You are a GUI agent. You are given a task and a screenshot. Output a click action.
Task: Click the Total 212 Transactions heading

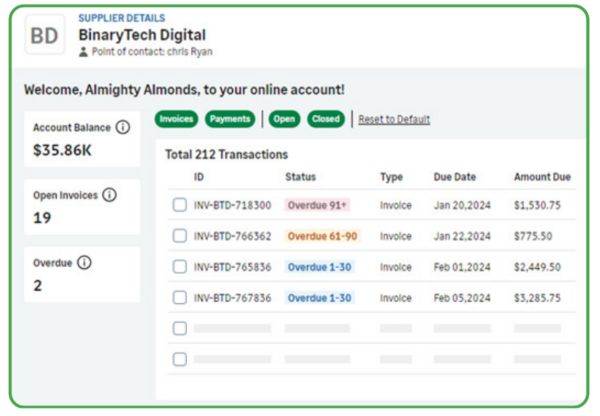[227, 155]
